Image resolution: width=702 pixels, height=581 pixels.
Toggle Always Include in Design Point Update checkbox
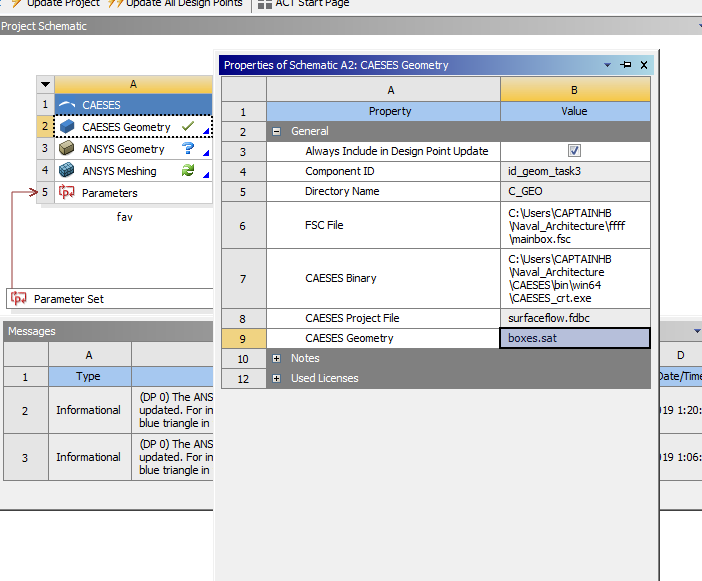click(574, 150)
